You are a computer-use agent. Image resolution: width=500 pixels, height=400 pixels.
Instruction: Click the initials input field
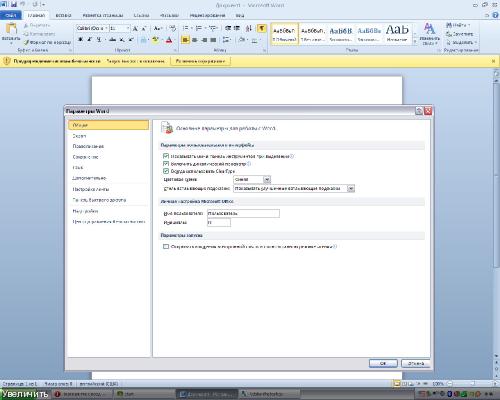219,223
